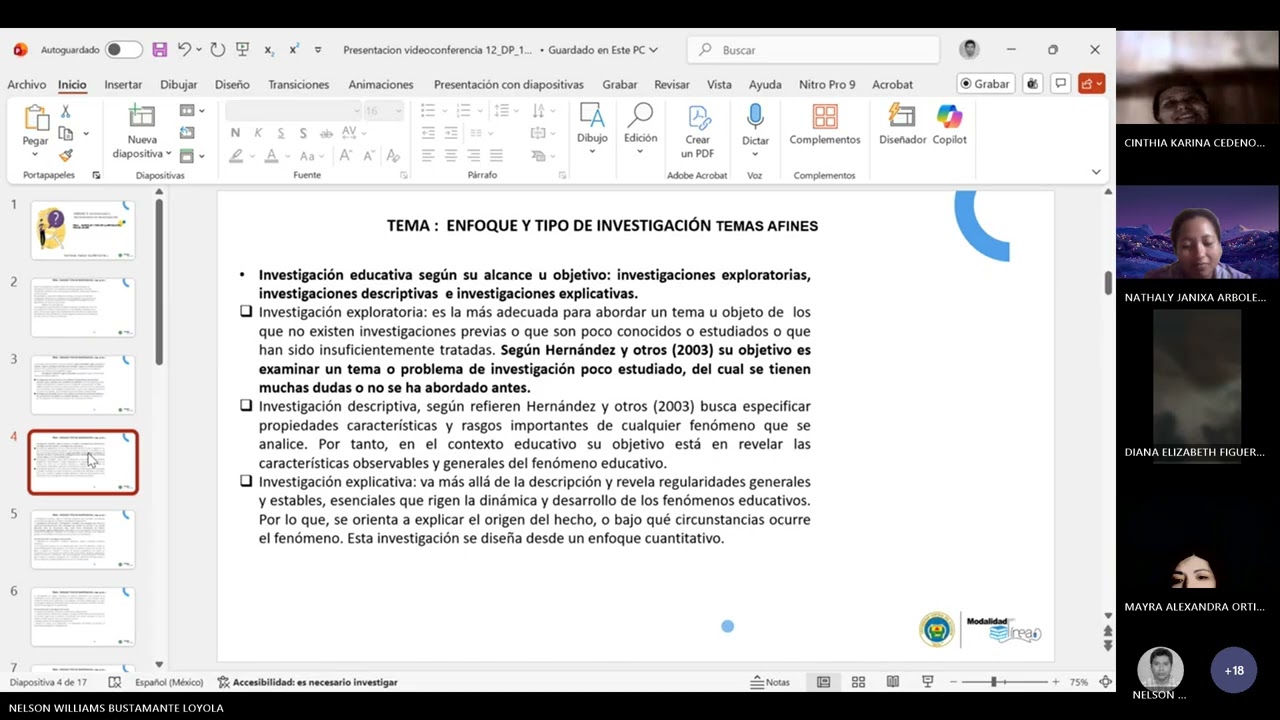The height and width of the screenshot is (720, 1280).
Task: Switch to slide sorter view
Action: click(x=858, y=682)
